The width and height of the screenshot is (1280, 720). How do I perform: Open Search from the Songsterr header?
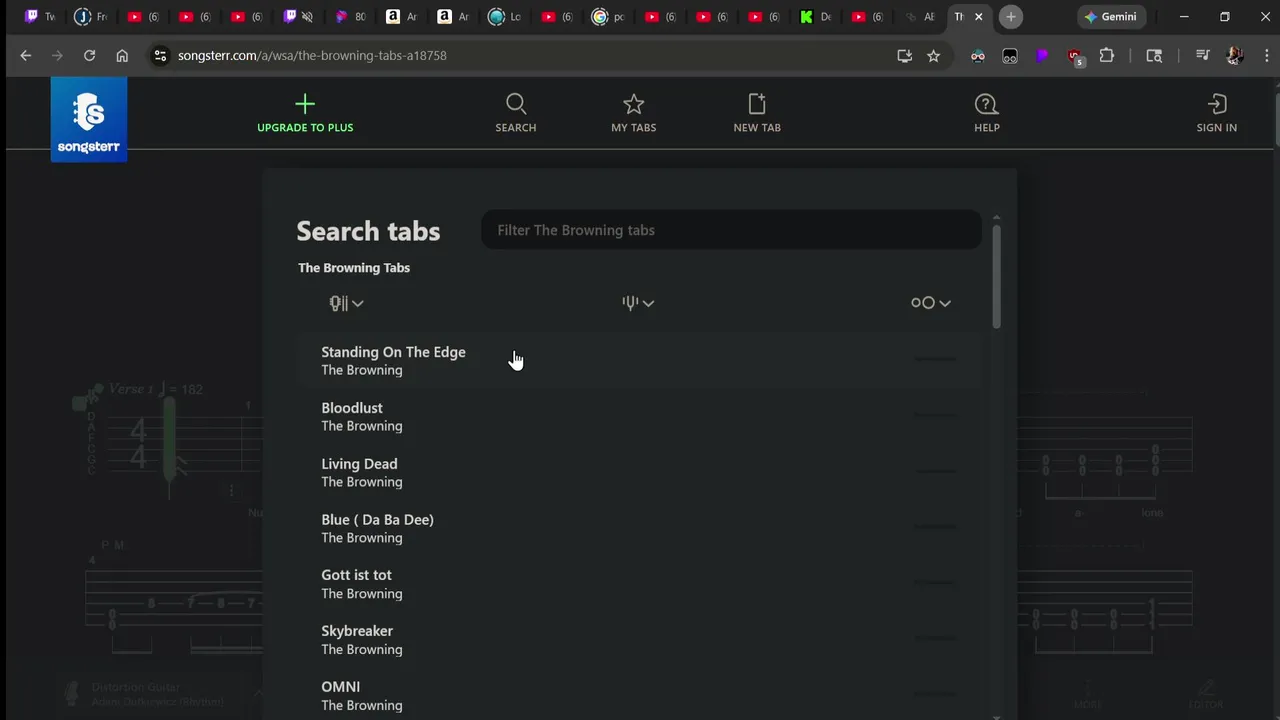tap(516, 113)
